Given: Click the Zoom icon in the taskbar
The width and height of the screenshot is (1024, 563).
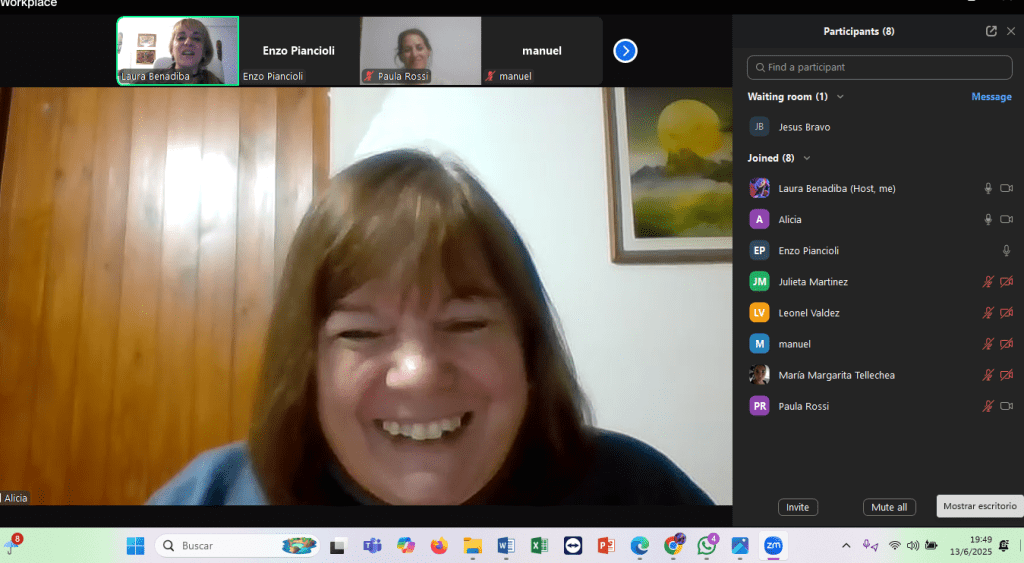Looking at the screenshot, I should click(773, 546).
